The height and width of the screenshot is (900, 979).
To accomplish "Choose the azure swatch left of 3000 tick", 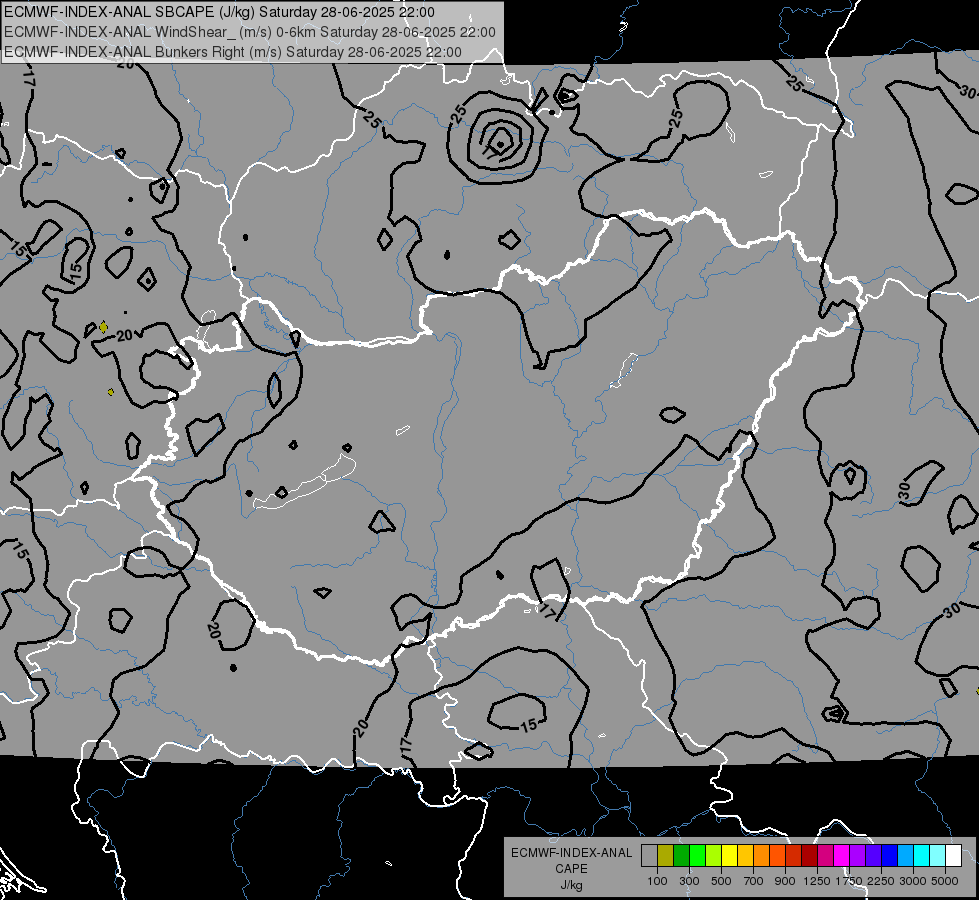I will (905, 855).
